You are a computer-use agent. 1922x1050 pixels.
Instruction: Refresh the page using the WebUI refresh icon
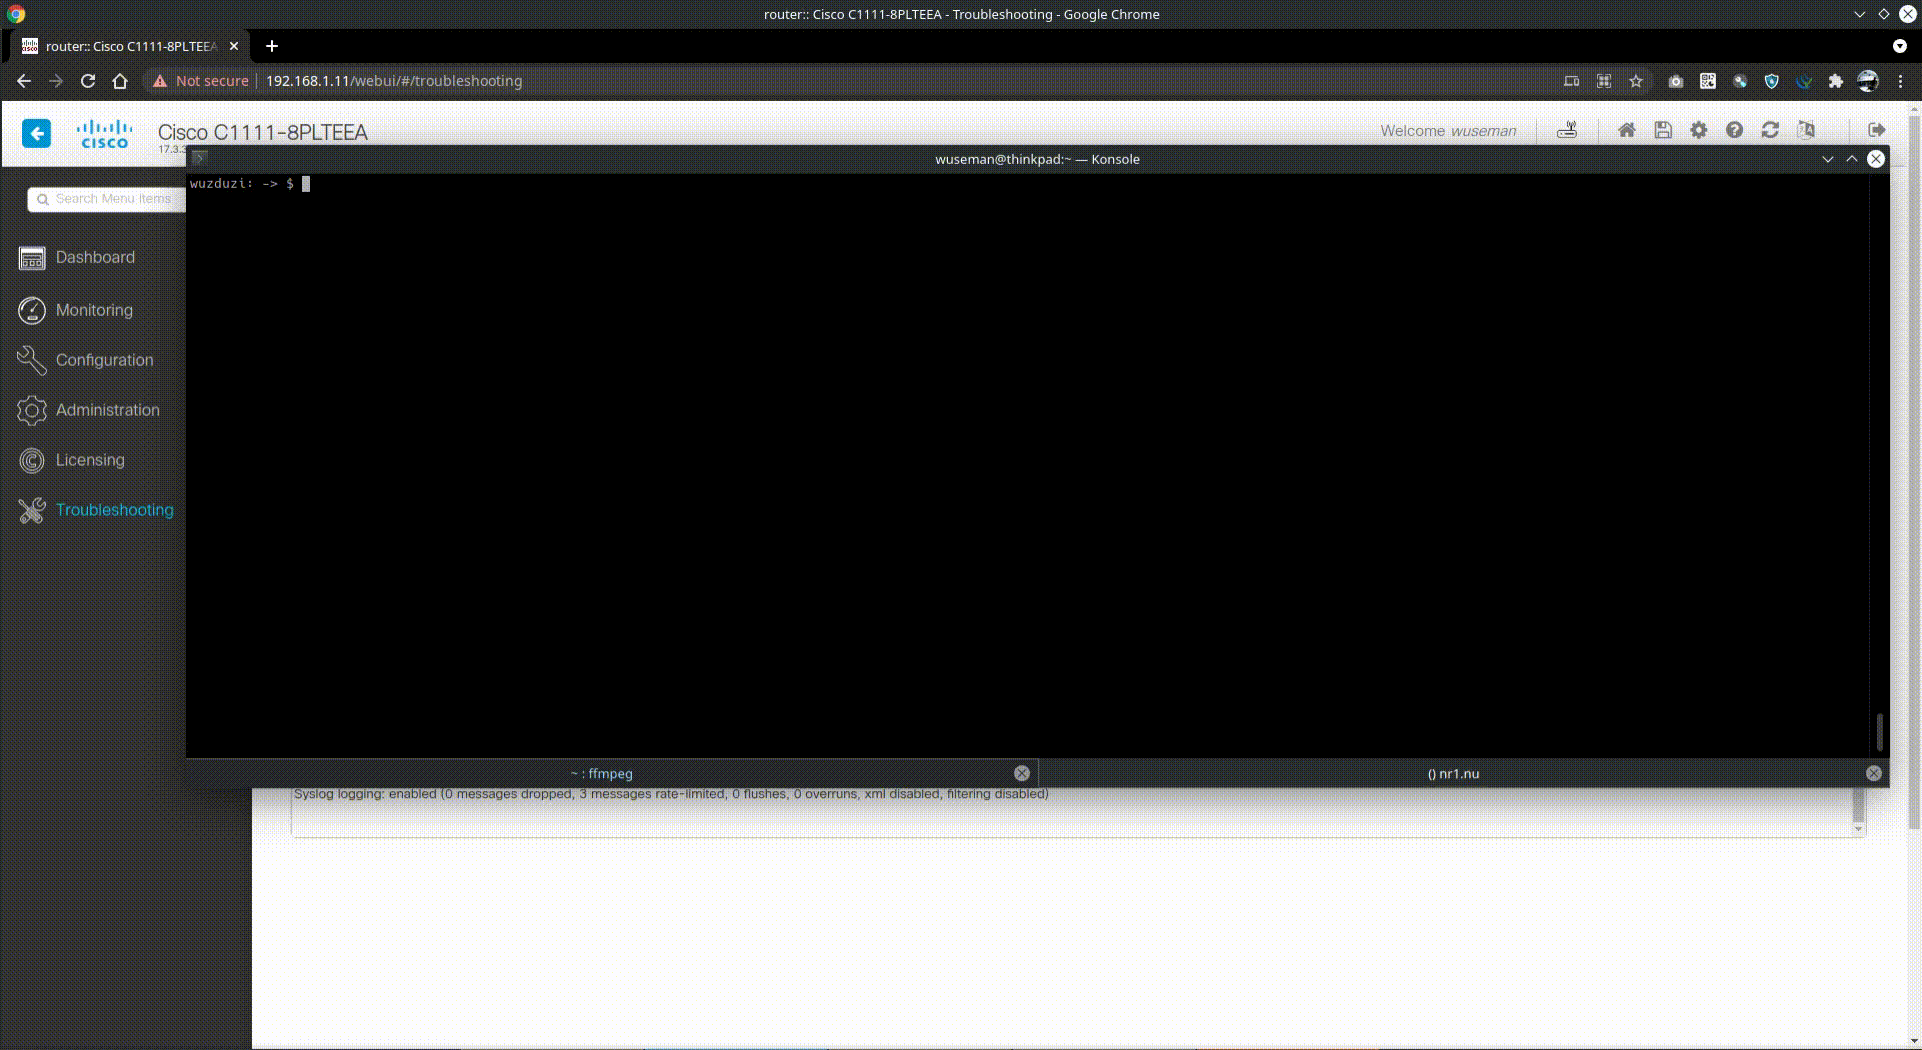coord(1771,130)
